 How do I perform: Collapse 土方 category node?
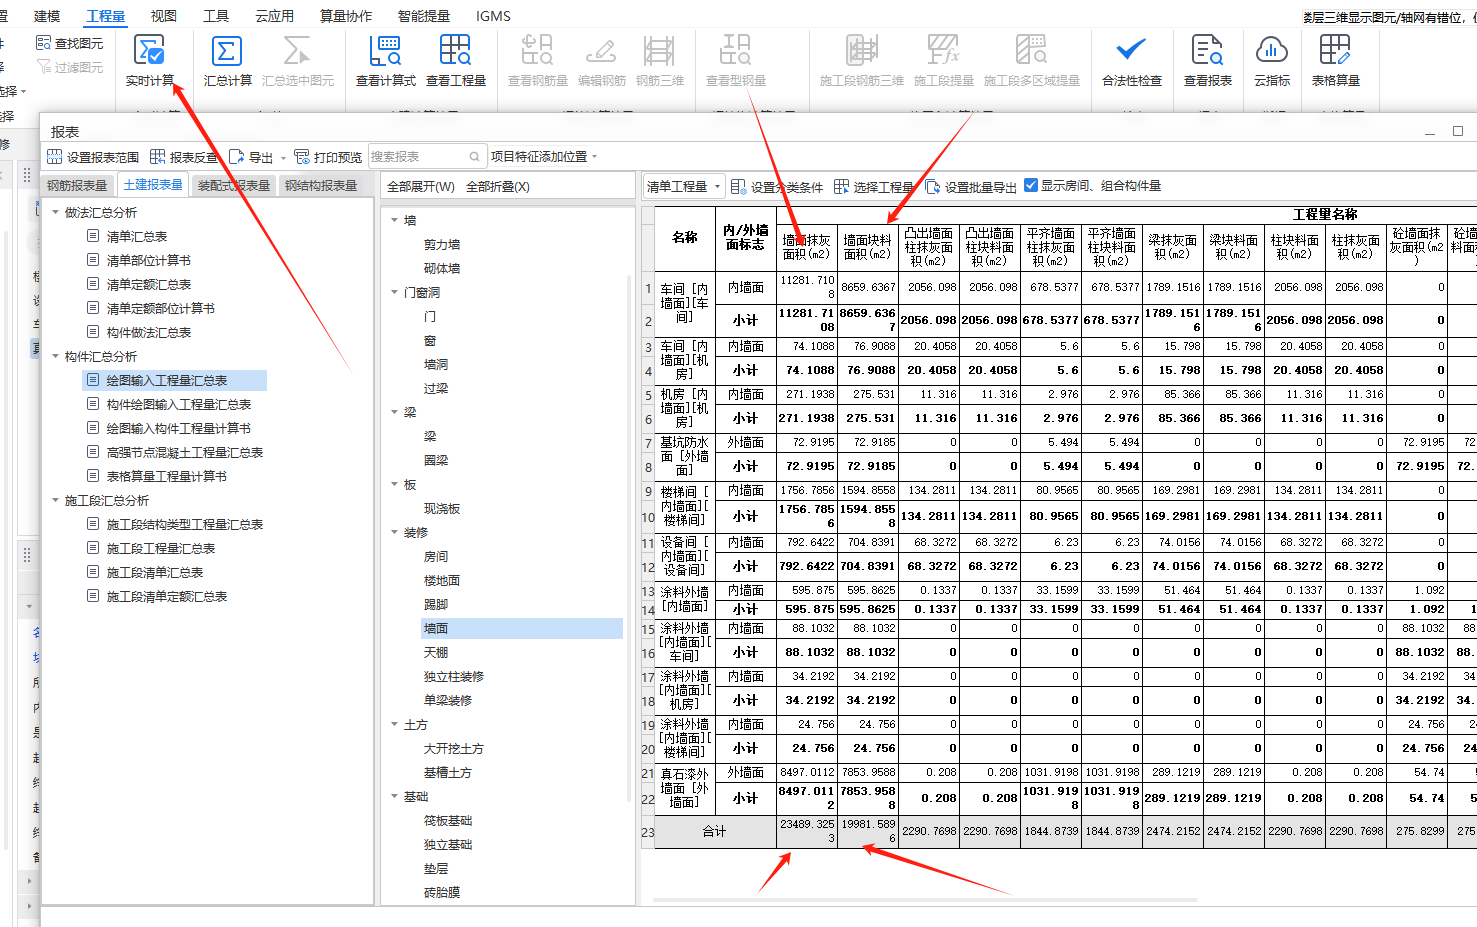click(394, 724)
